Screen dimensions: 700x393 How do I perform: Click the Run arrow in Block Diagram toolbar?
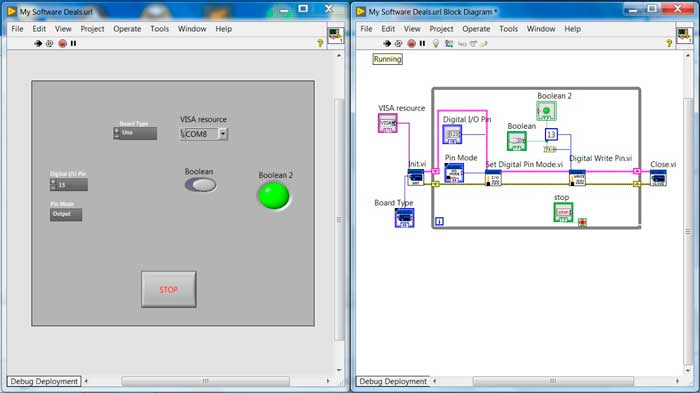click(x=387, y=43)
